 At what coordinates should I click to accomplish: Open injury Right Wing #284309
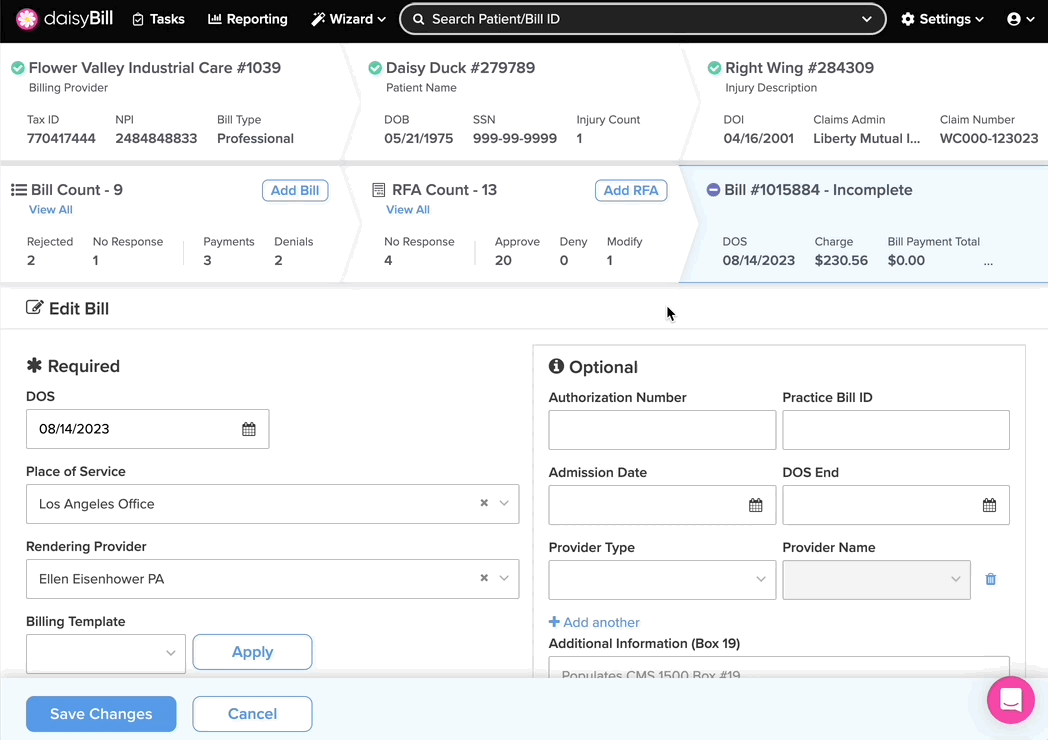[x=799, y=68]
